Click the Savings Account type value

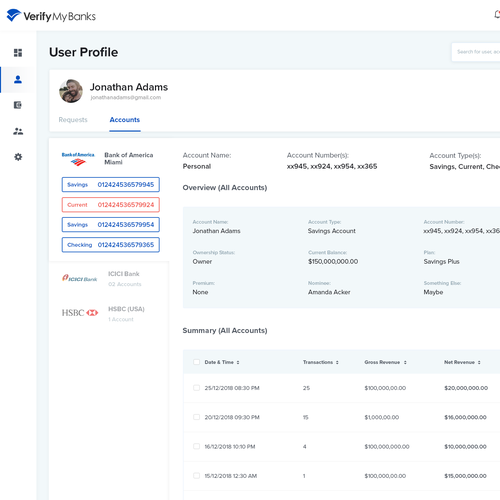(332, 231)
